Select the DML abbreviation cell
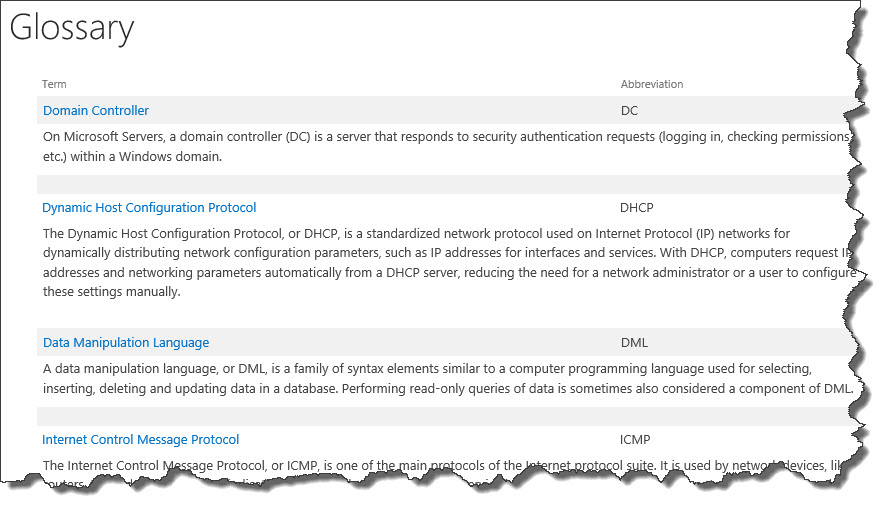Screen dimensions: 888x510 [x=634, y=342]
